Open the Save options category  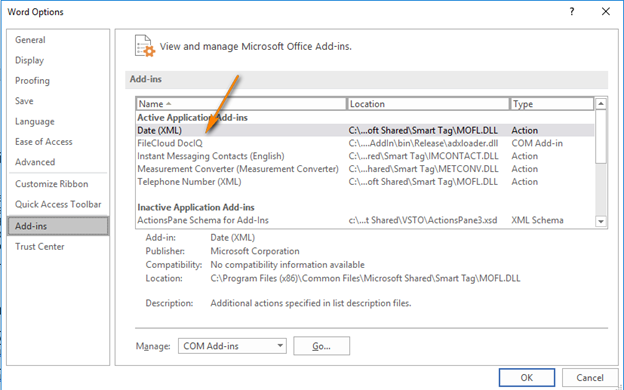24,101
